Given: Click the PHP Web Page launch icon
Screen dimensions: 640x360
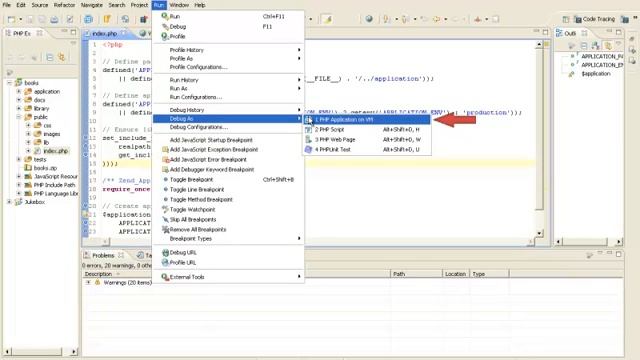Looking at the screenshot, I should pyautogui.click(x=309, y=140).
